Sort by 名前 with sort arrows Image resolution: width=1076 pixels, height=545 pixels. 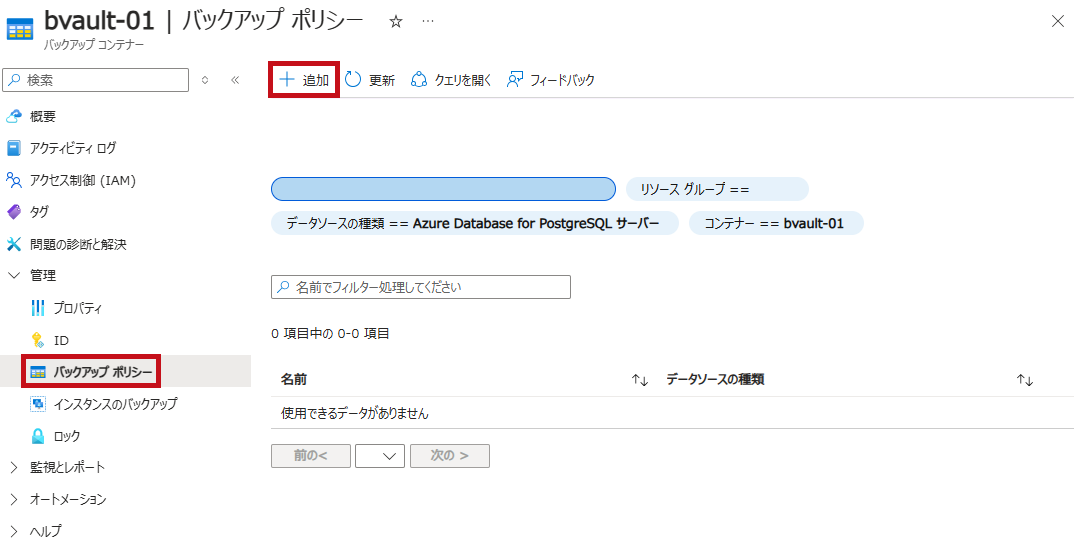click(x=640, y=380)
